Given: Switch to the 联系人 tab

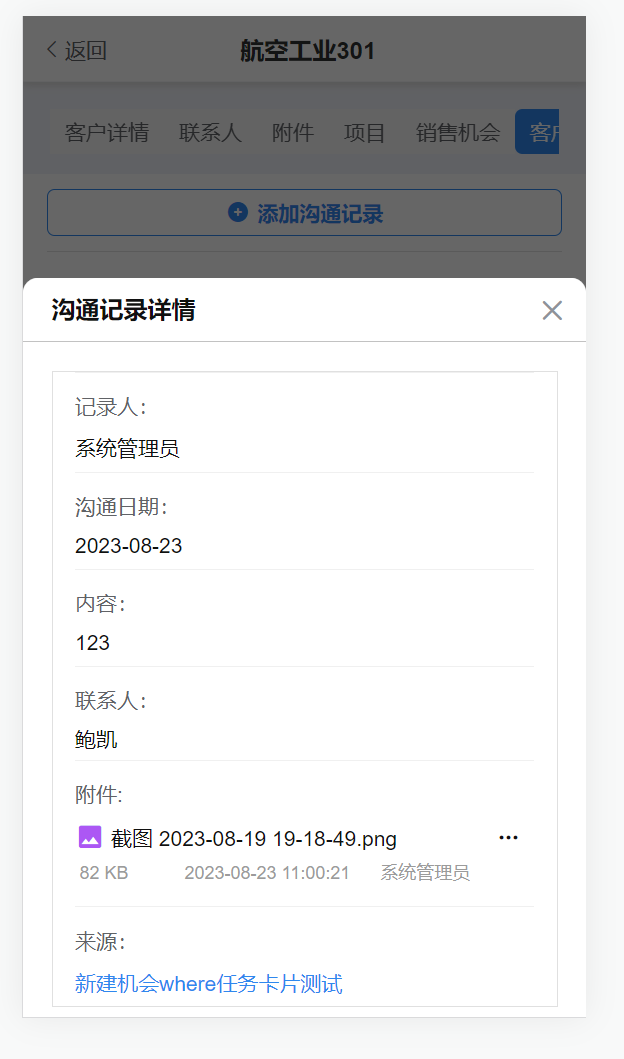Looking at the screenshot, I should pos(210,133).
